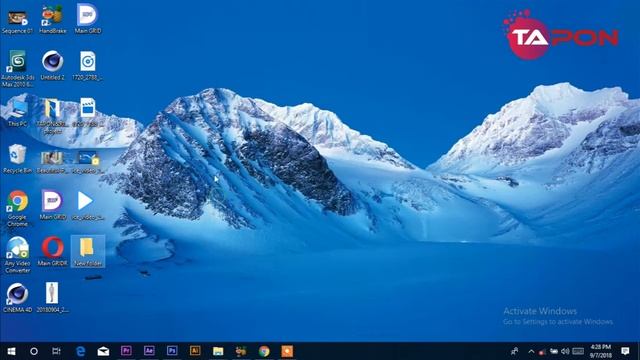
Task: Click the touch keyboard tray icon
Action: pyautogui.click(x=578, y=351)
